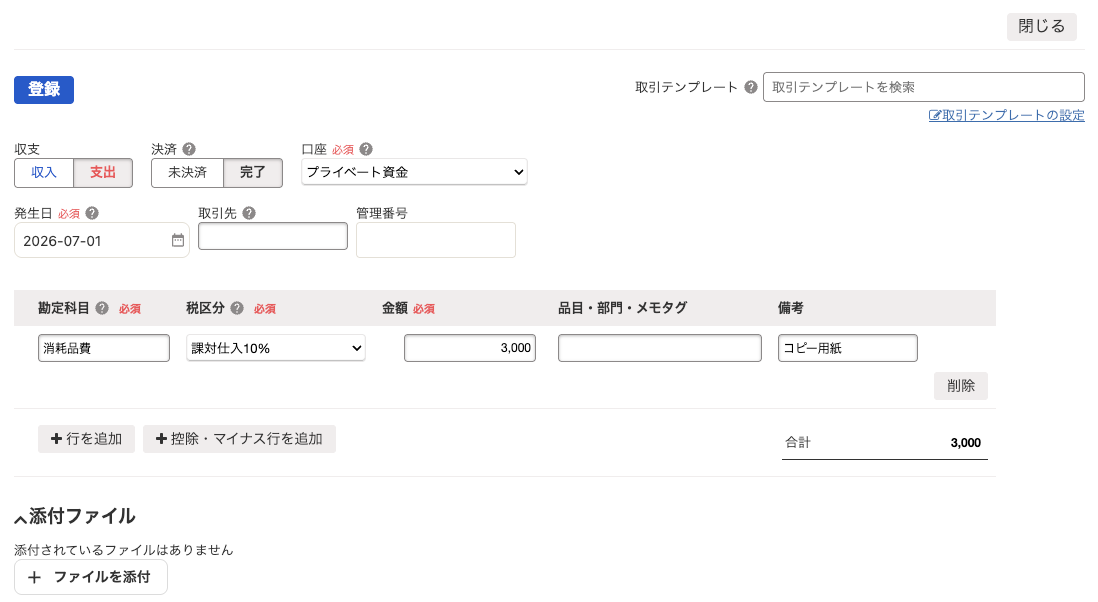Open help icon next to 口座
The height and width of the screenshot is (602, 1098).
pyautogui.click(x=366, y=149)
